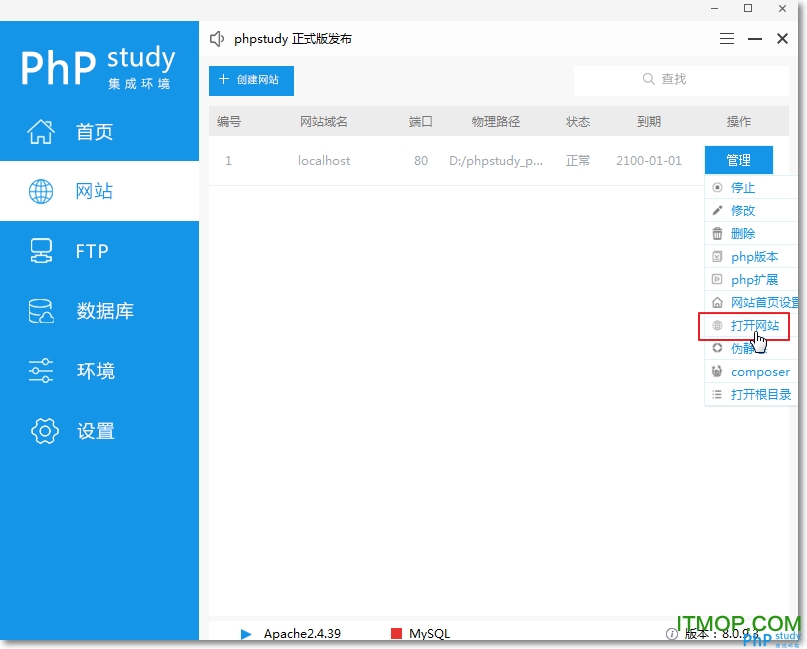Click the composer logo icon
The width and height of the screenshot is (807, 649).
tap(717, 372)
